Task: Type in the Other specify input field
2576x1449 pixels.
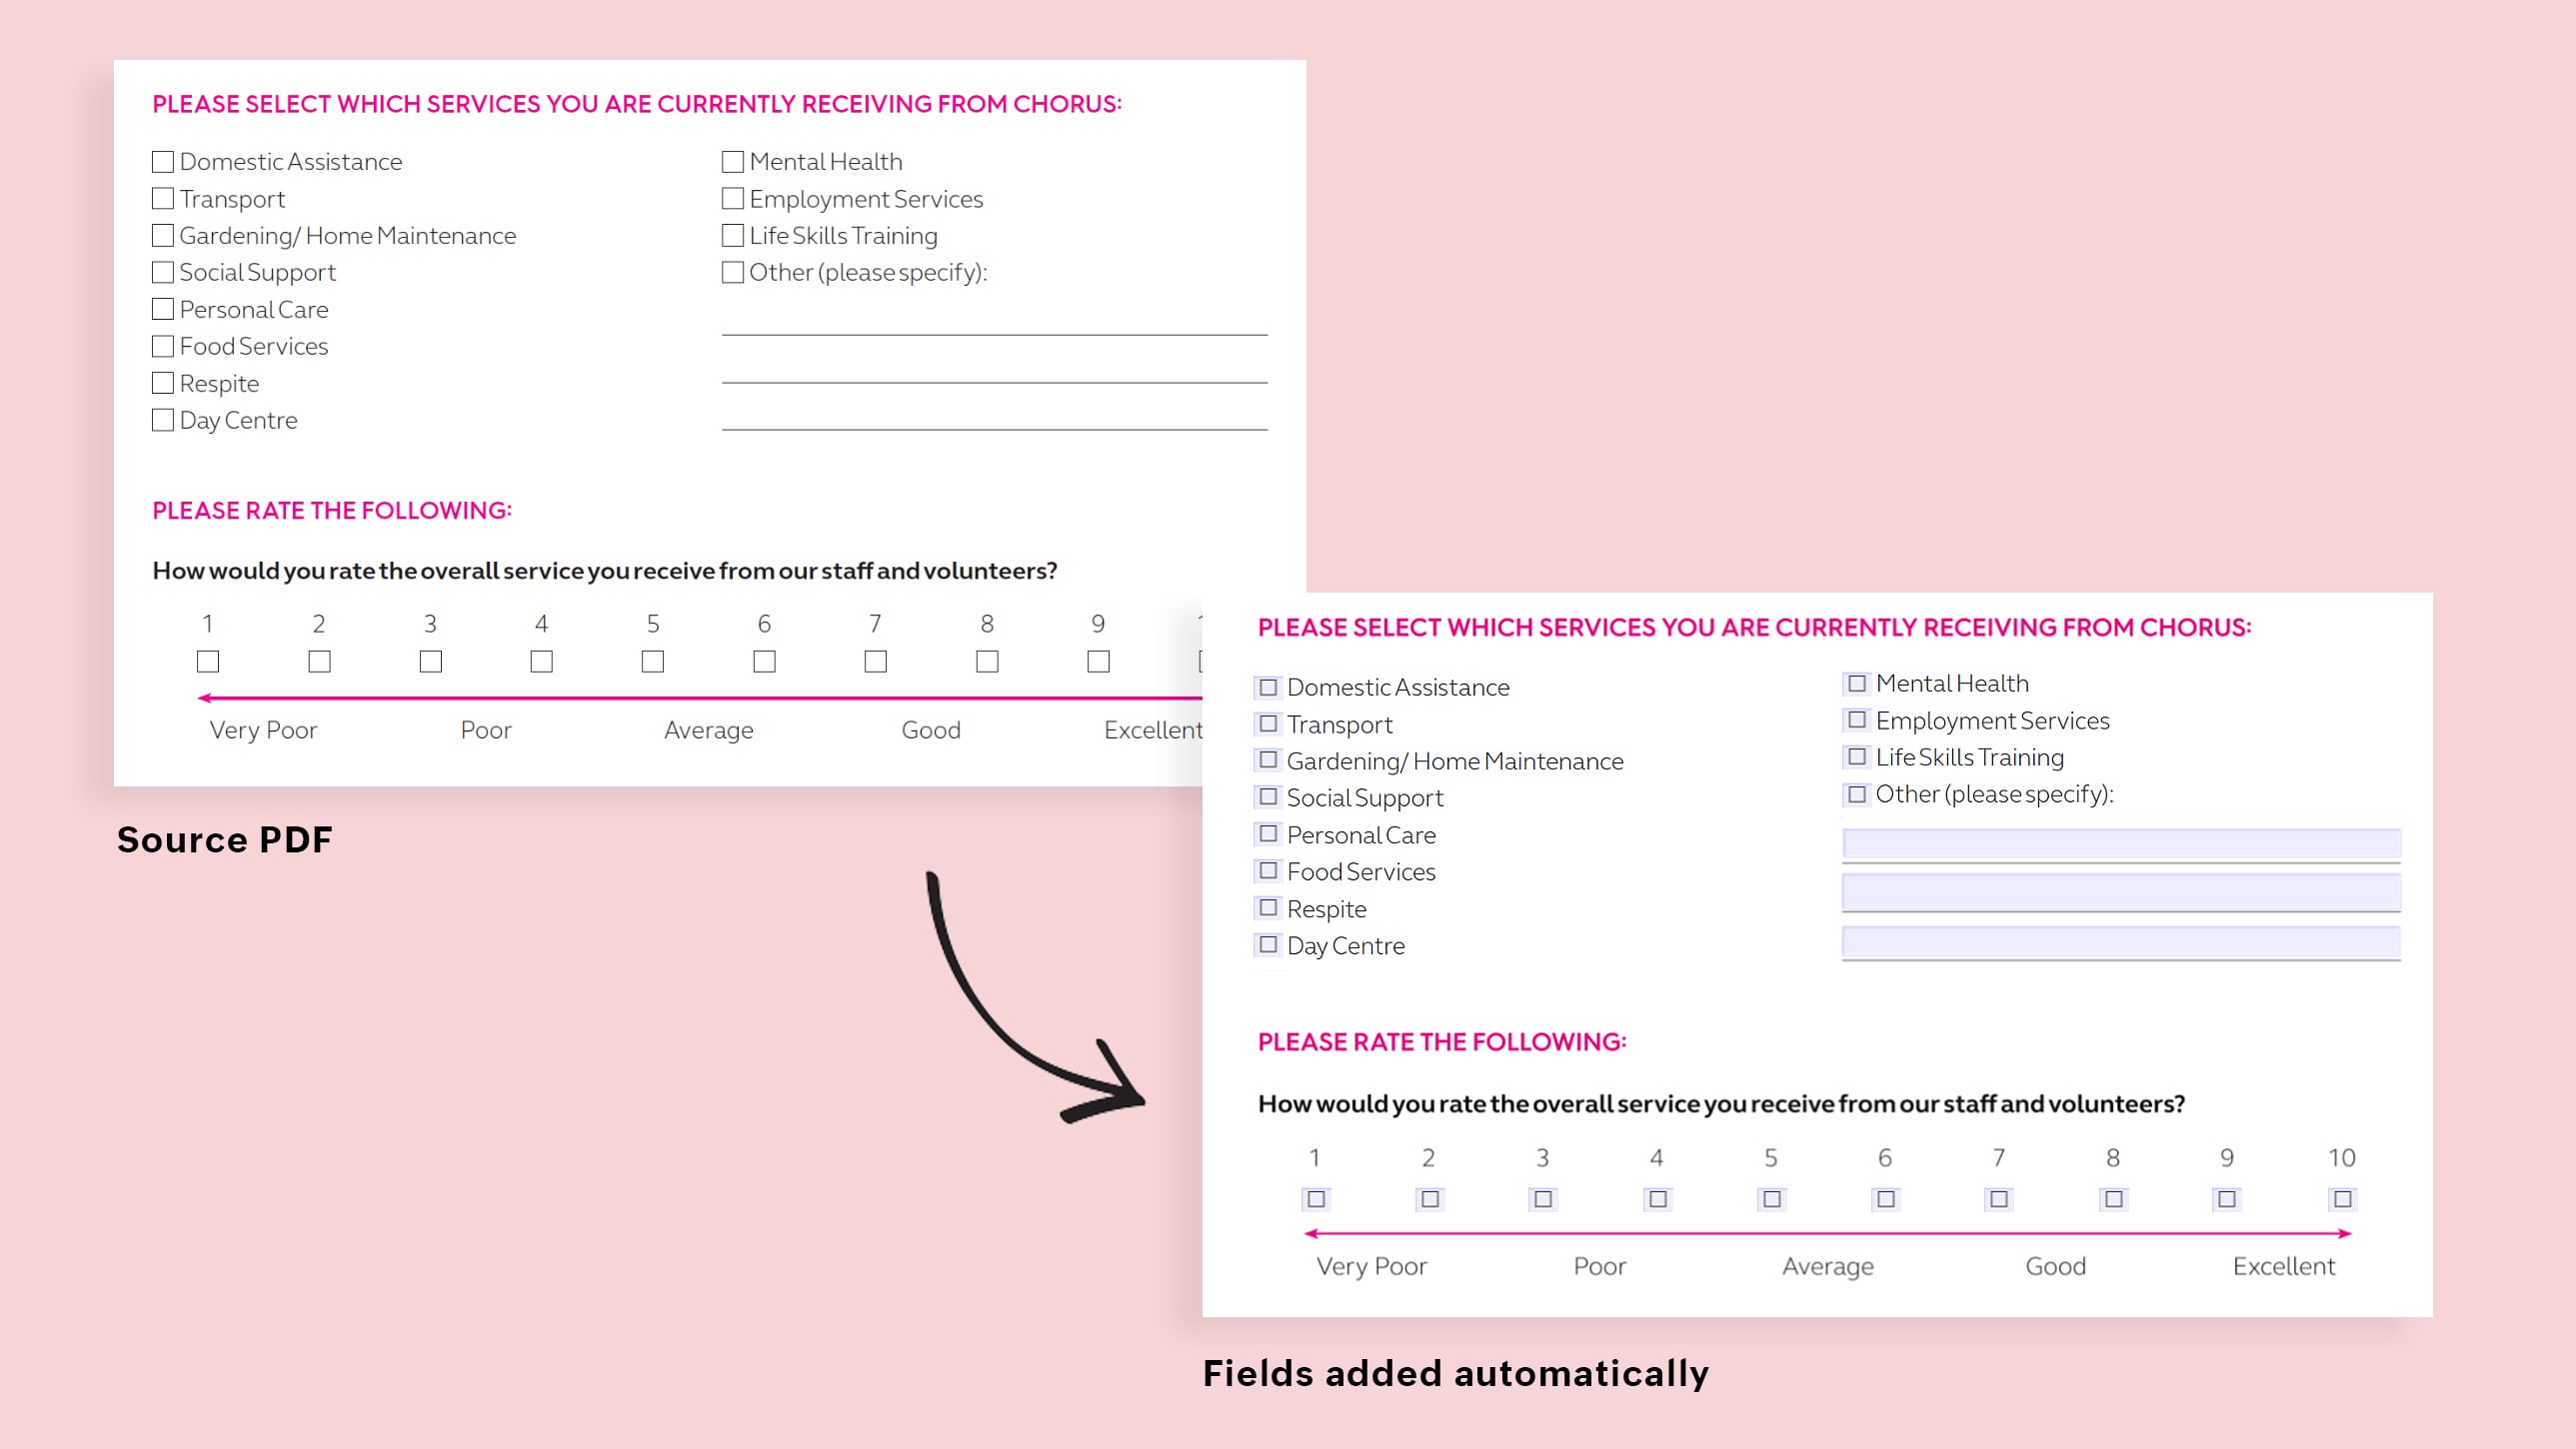Action: tap(2119, 842)
